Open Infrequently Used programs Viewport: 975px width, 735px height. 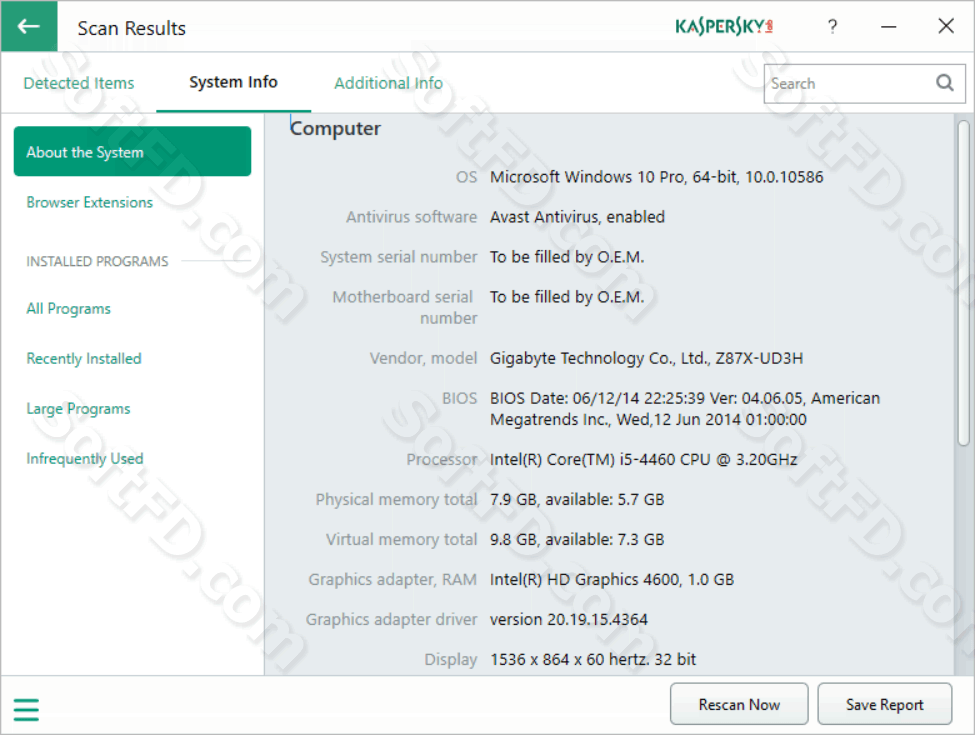pos(85,459)
